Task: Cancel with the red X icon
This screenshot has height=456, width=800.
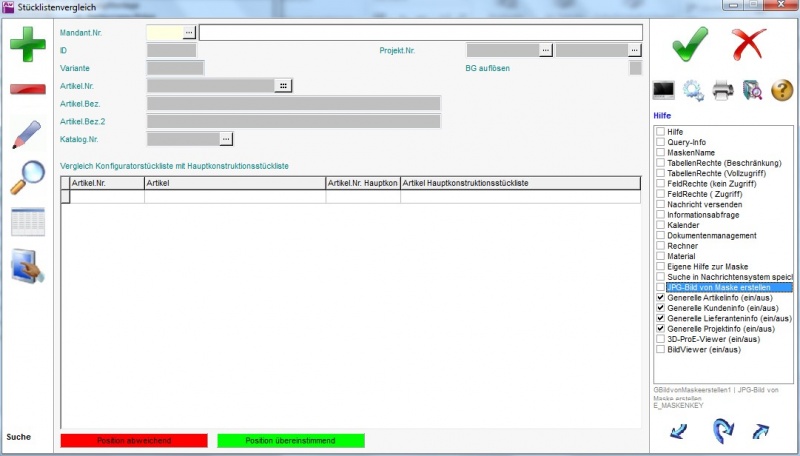Action: (747, 45)
